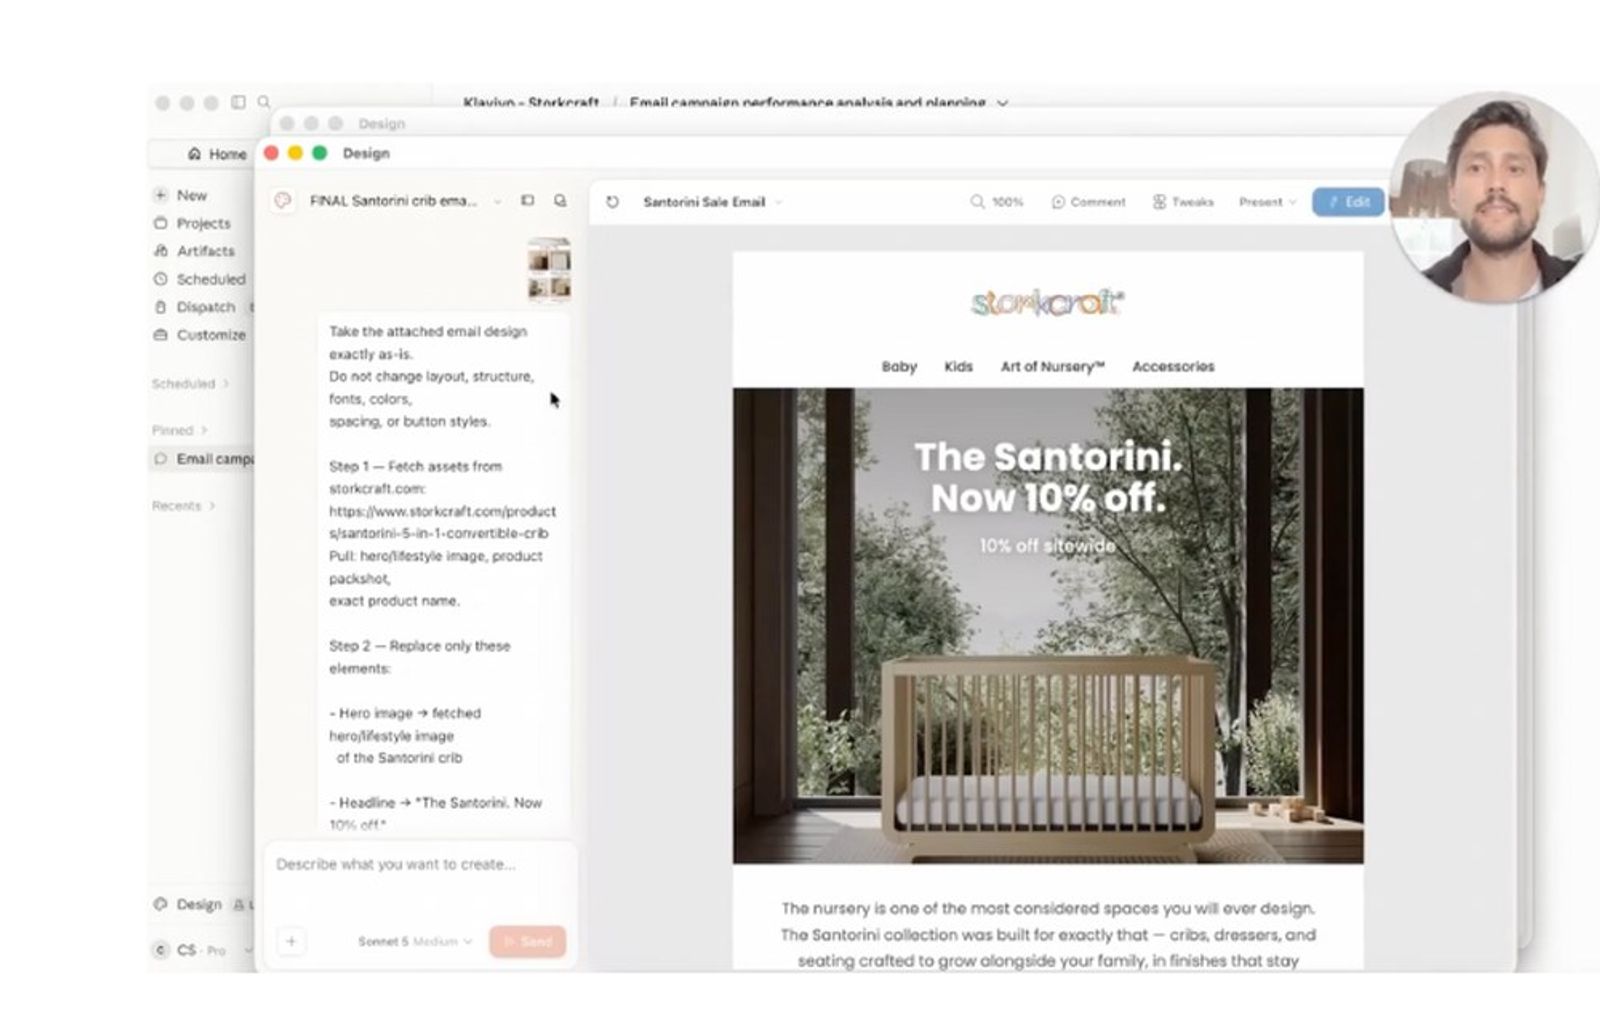
Task: Click the text Step 2 — Replace only these
Action: (x=419, y=646)
